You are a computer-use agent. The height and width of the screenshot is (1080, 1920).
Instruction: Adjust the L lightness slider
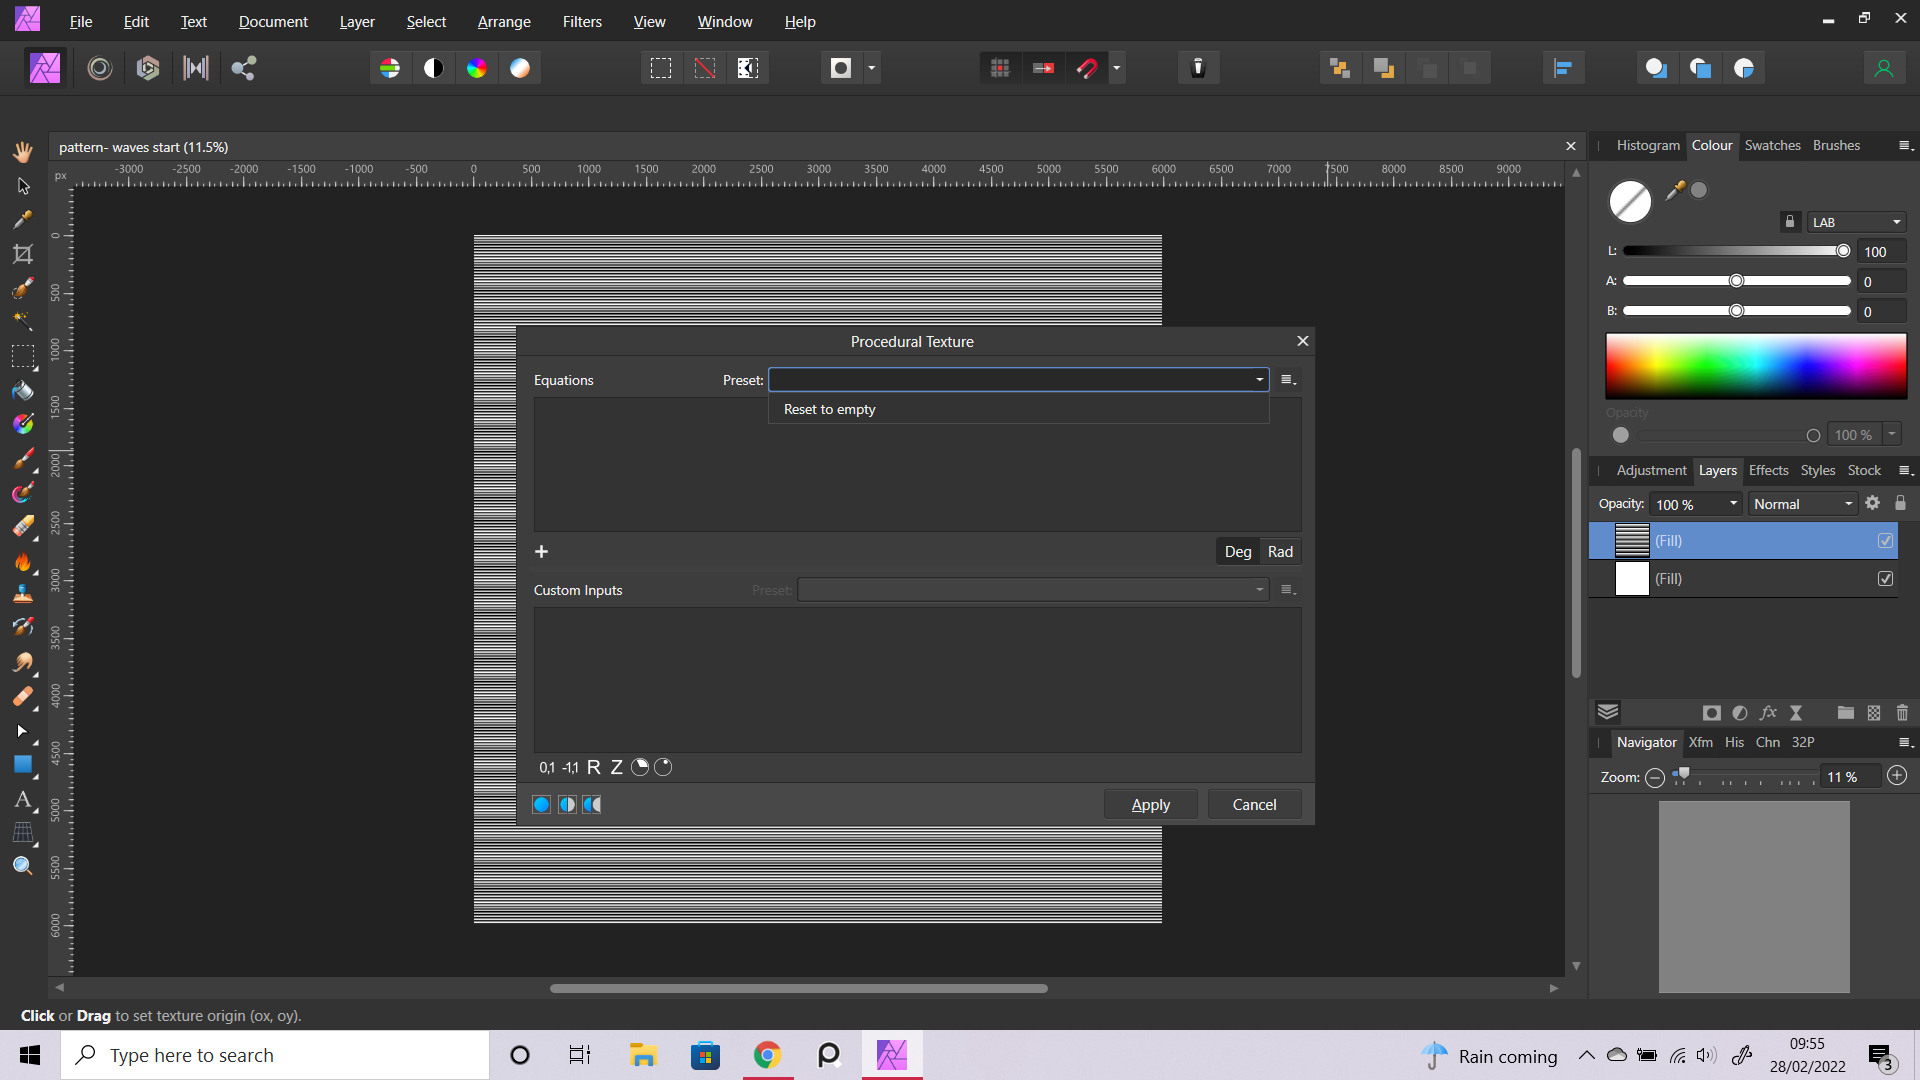point(1736,251)
